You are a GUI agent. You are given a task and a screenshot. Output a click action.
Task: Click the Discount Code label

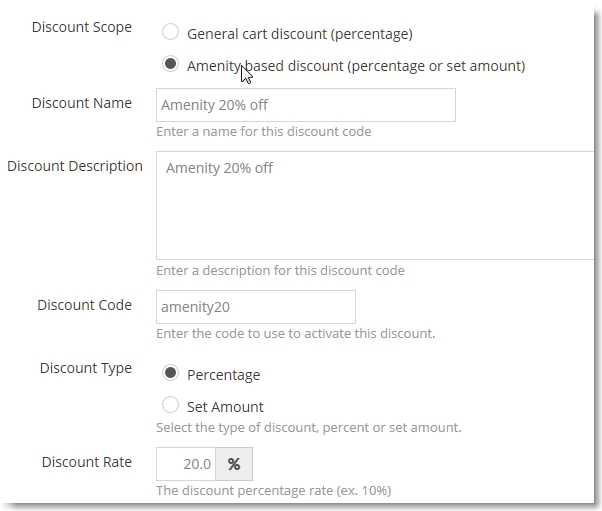click(84, 305)
